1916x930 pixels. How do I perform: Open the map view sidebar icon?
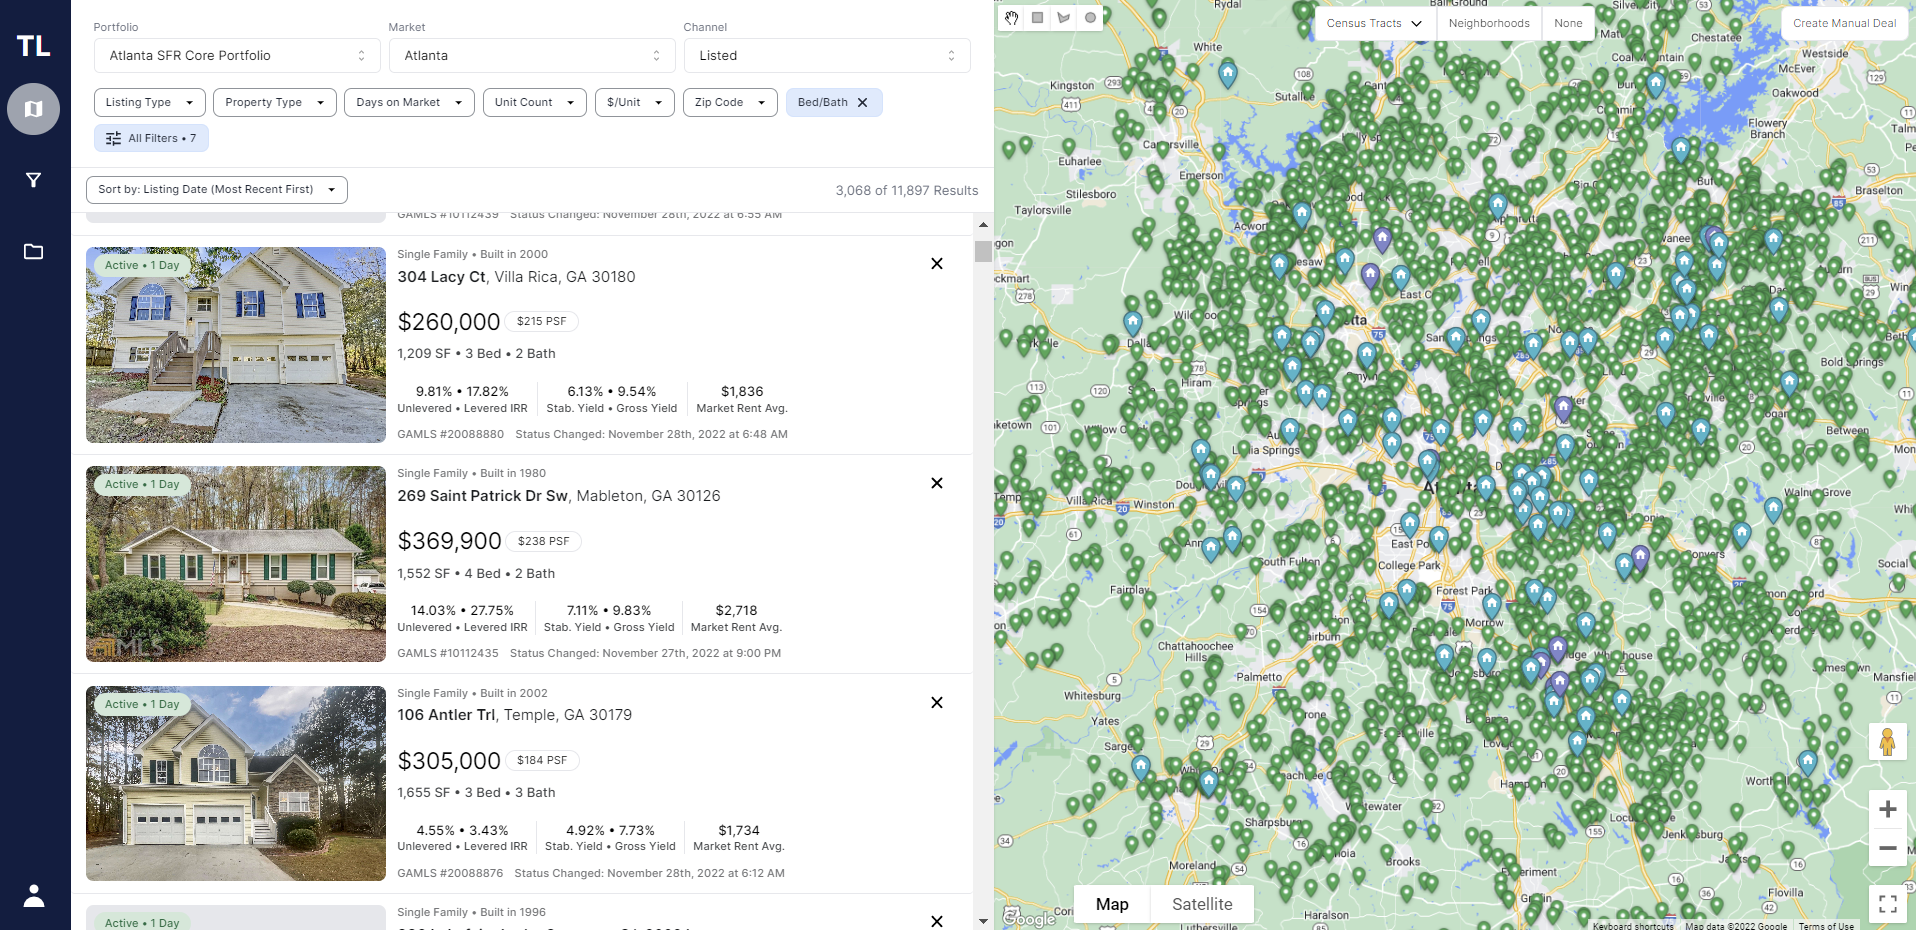[x=34, y=109]
